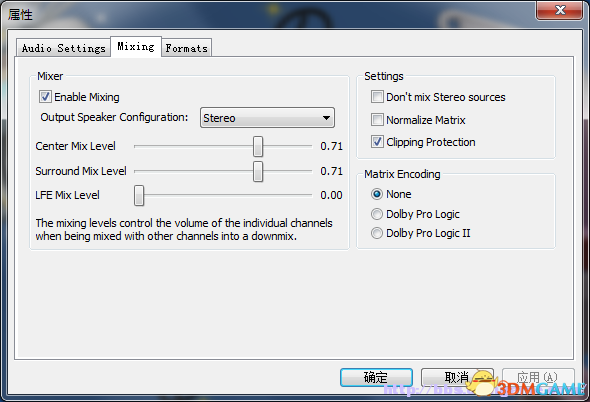Tick the Normalize Matrix checkbox

(x=377, y=120)
